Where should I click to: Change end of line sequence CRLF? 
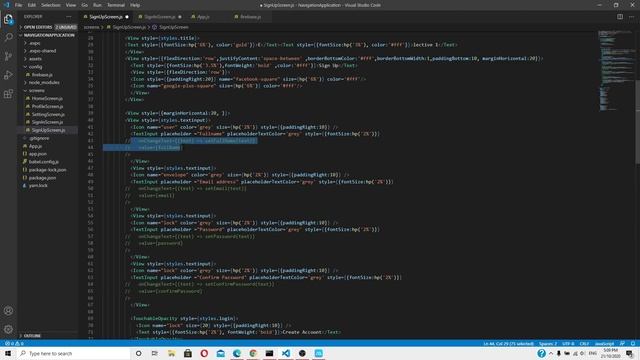pos(584,344)
